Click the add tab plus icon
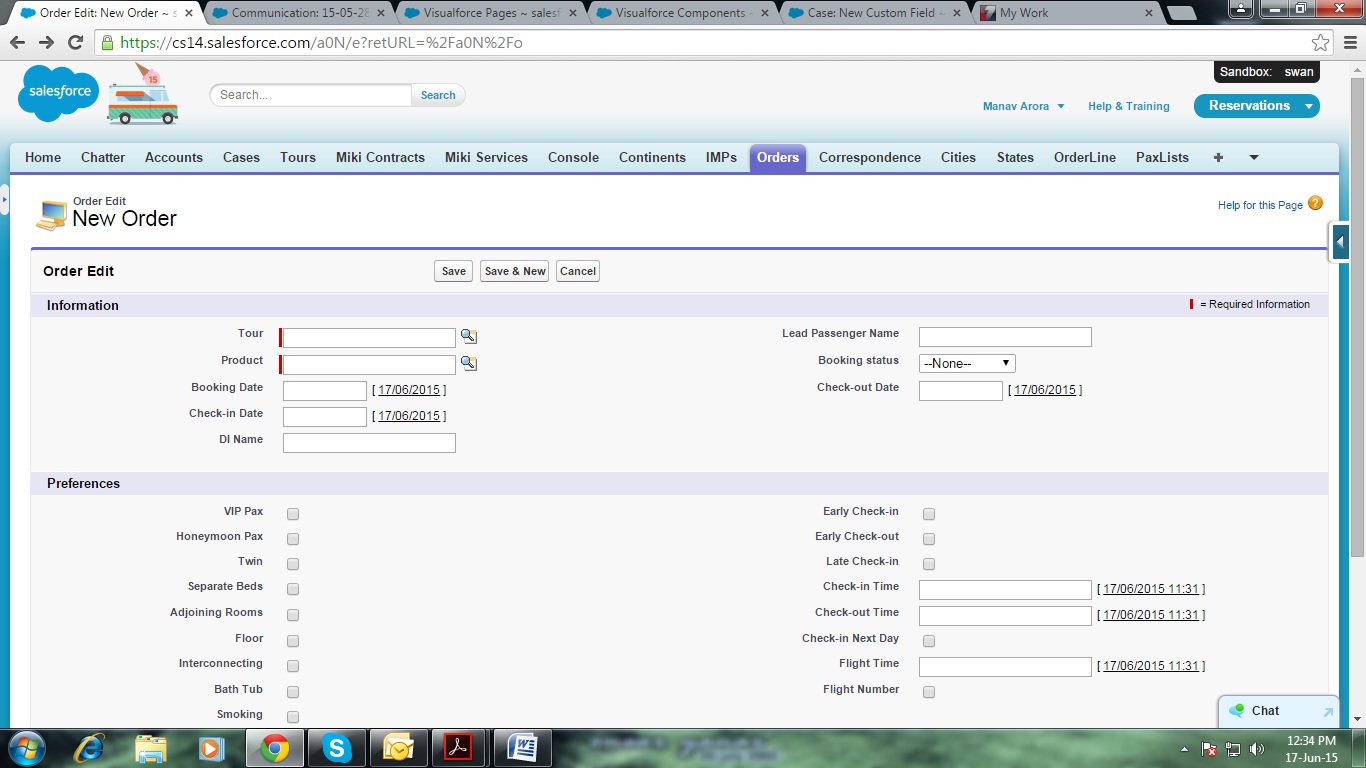The height and width of the screenshot is (768, 1366). (x=1218, y=157)
